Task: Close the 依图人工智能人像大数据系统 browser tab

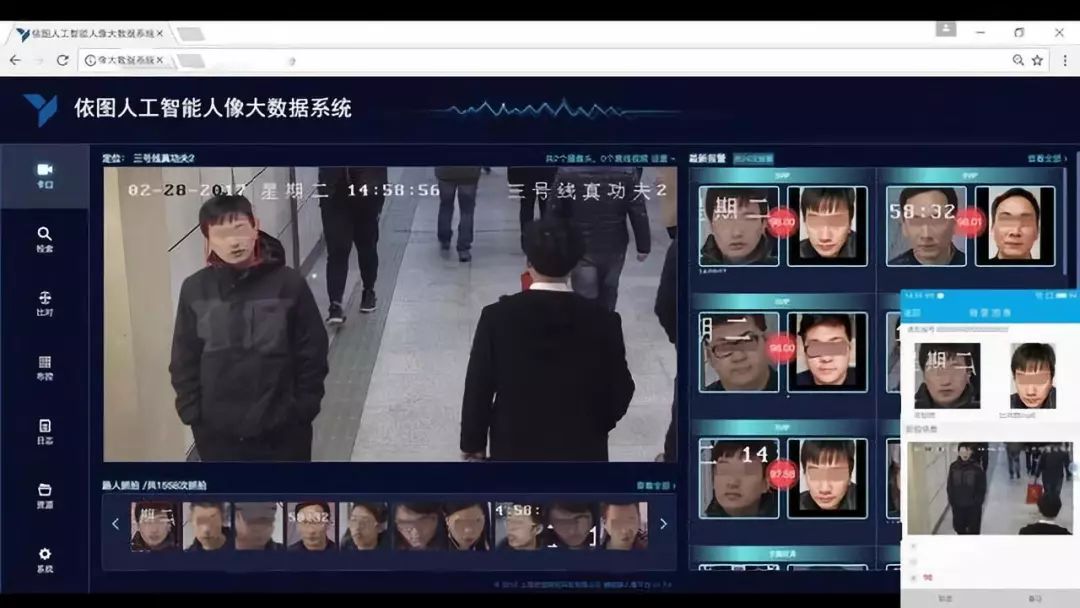Action: coord(160,33)
